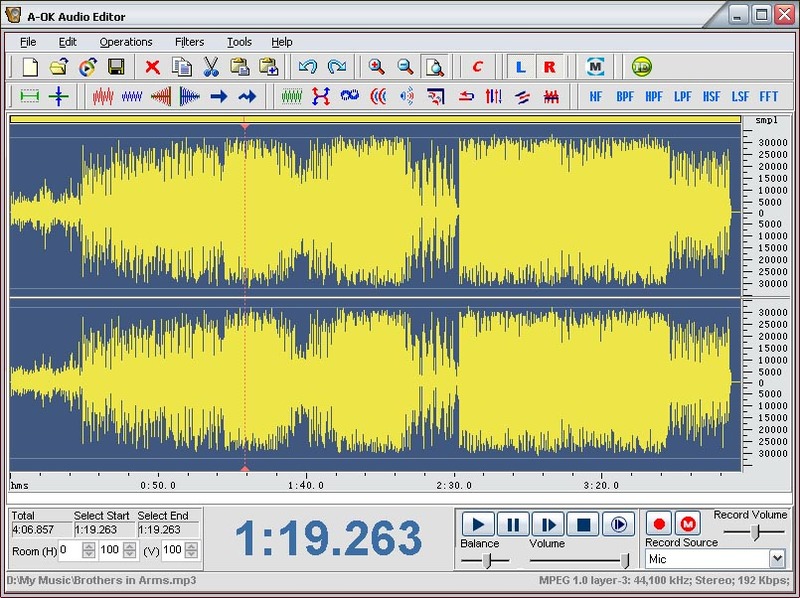Apply the NF notch filter
Image resolution: width=800 pixels, height=598 pixels.
[595, 96]
